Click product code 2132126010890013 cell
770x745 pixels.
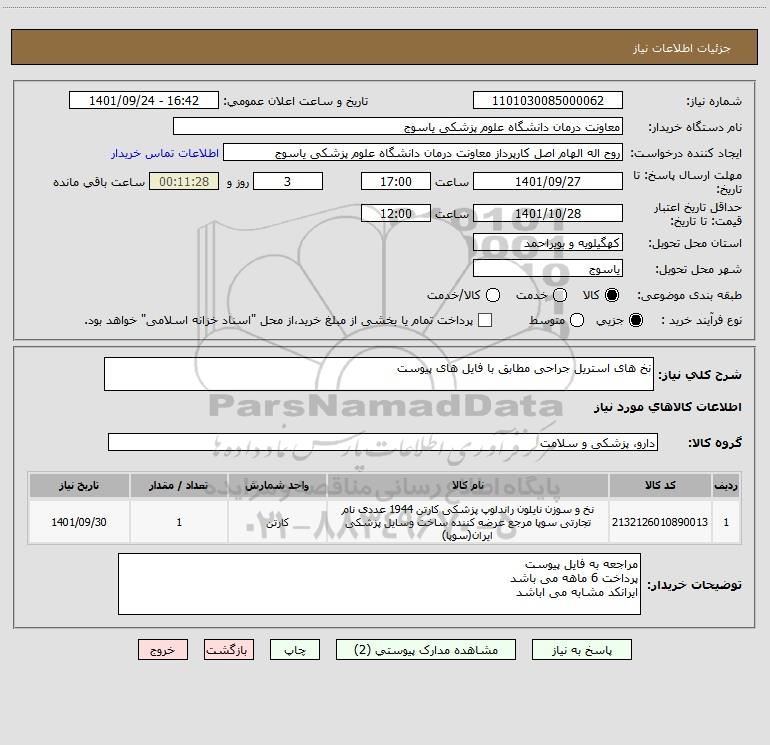coord(660,522)
